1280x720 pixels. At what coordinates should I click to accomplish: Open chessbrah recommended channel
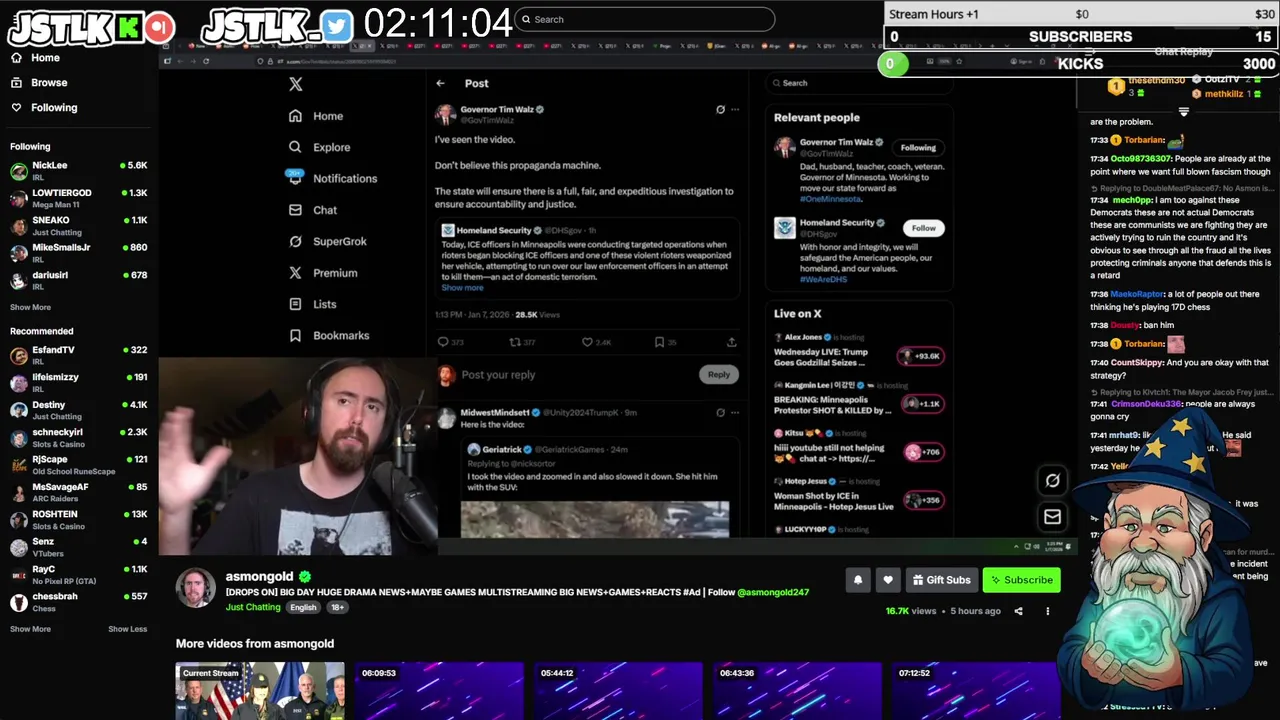78,601
